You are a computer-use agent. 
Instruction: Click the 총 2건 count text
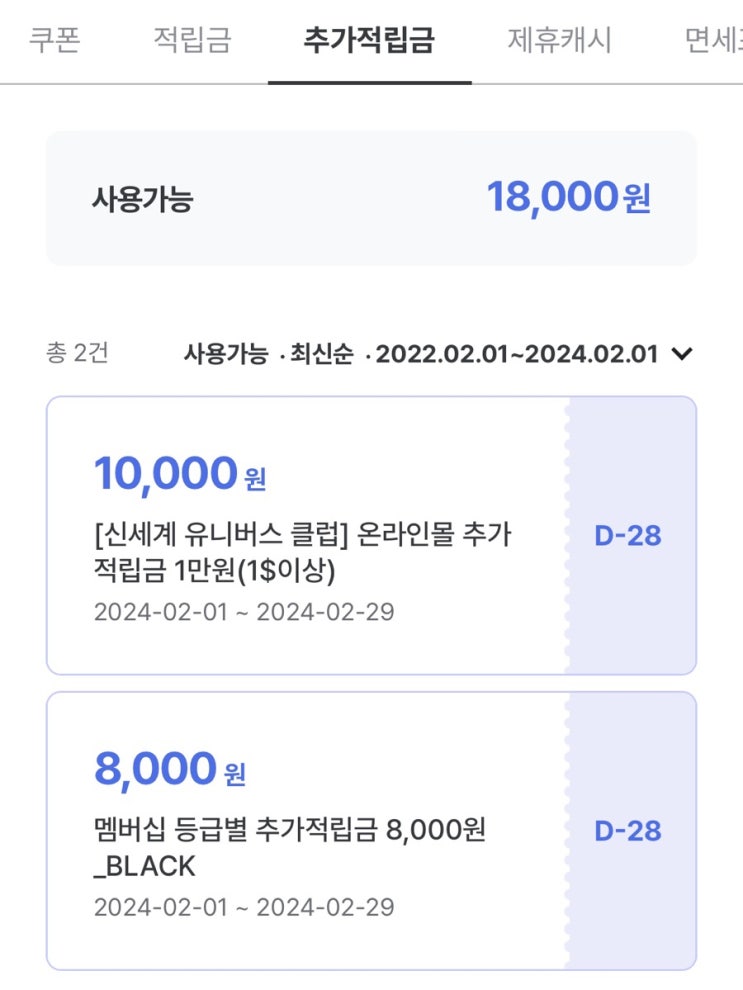click(x=77, y=353)
